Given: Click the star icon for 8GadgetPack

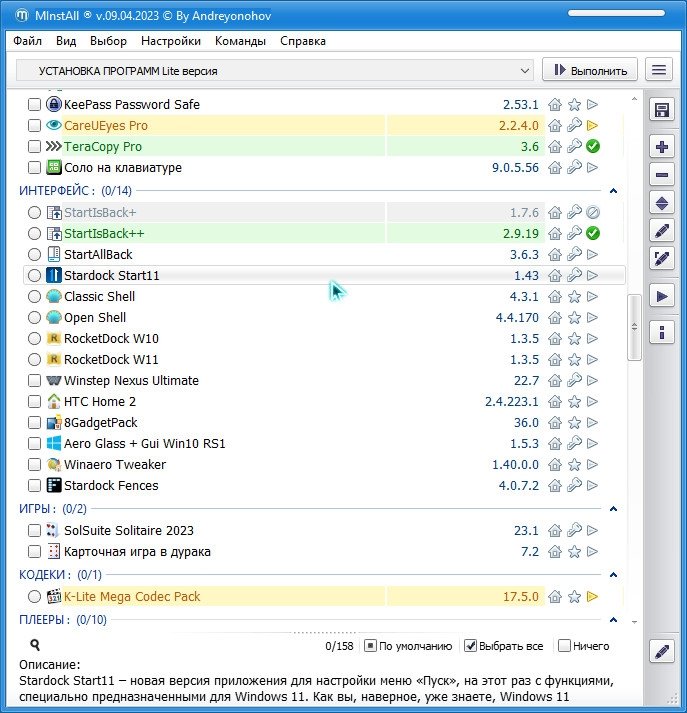Looking at the screenshot, I should click(574, 422).
